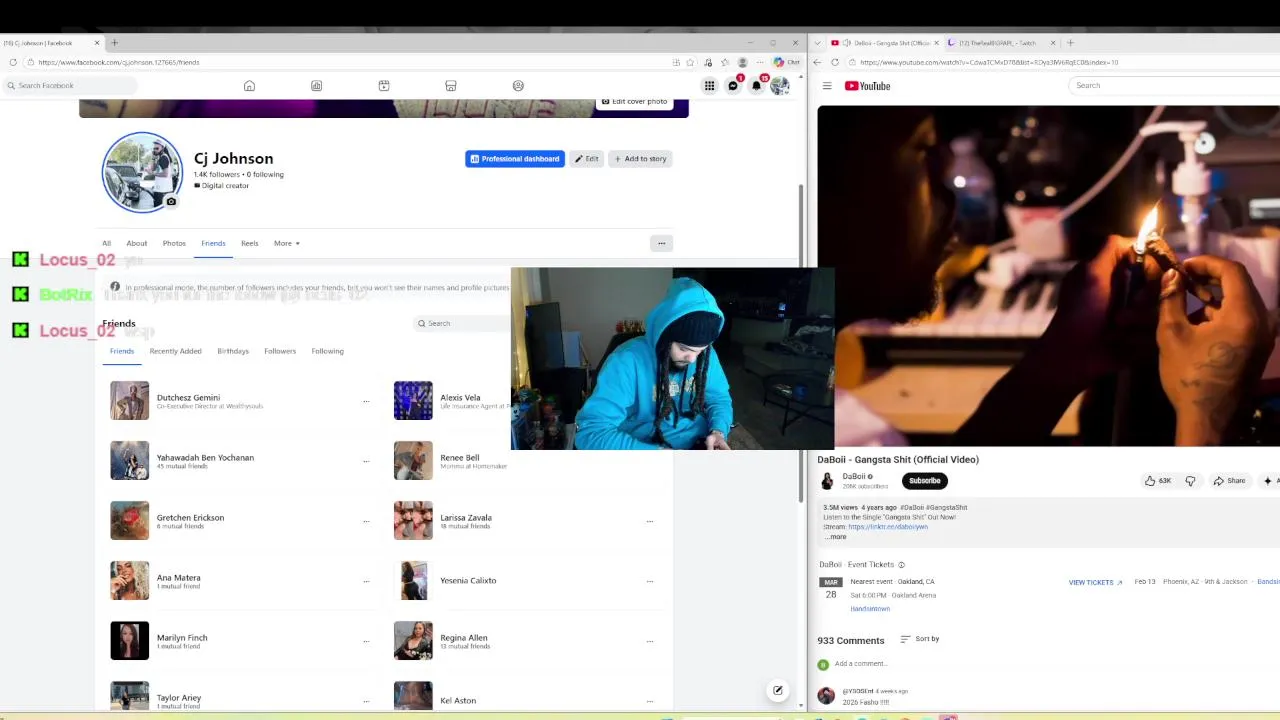
Task: Select the Recently Added friends tab
Action: point(175,351)
